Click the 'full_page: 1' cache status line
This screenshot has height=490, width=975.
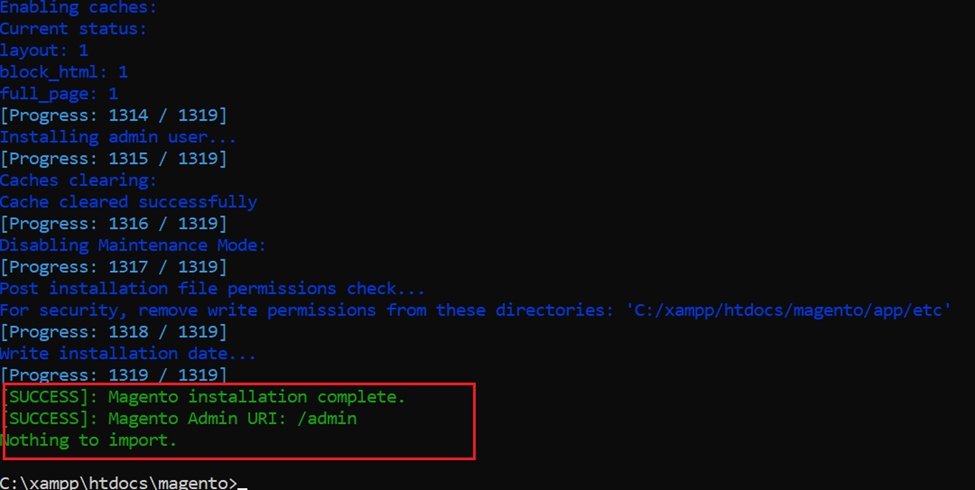[59, 94]
